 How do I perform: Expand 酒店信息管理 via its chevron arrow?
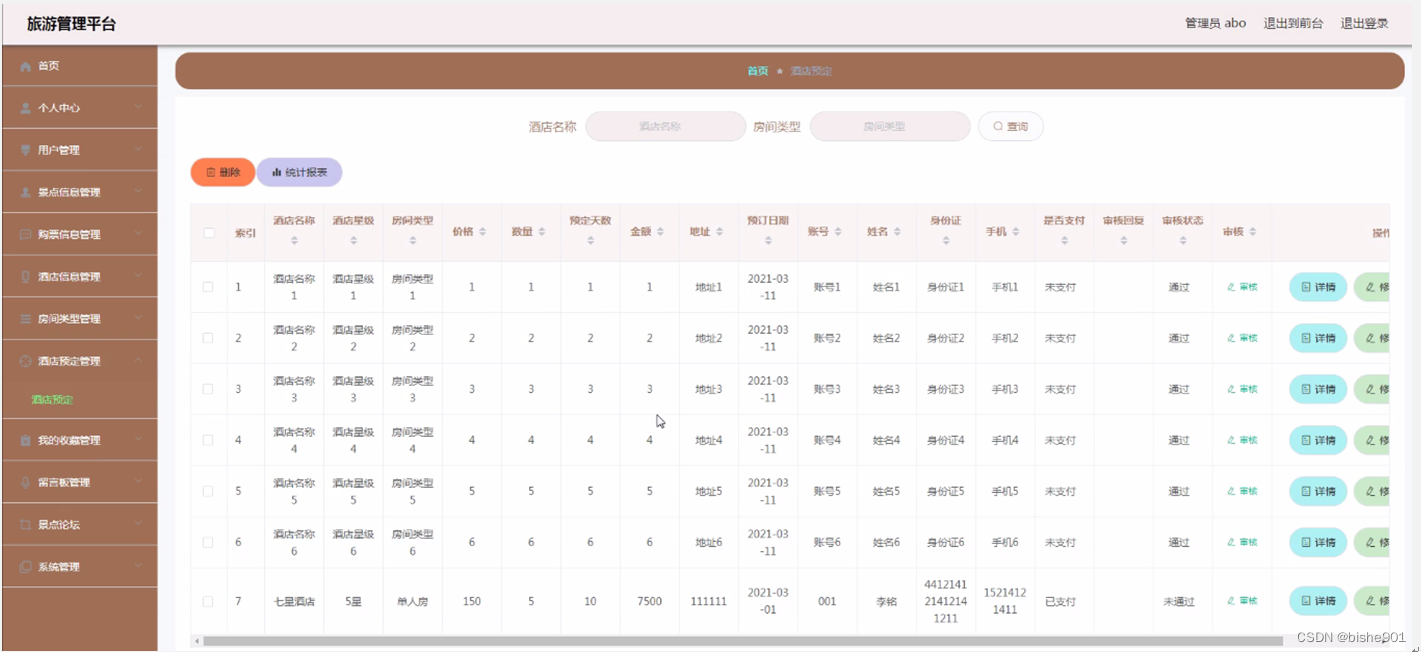pos(138,277)
